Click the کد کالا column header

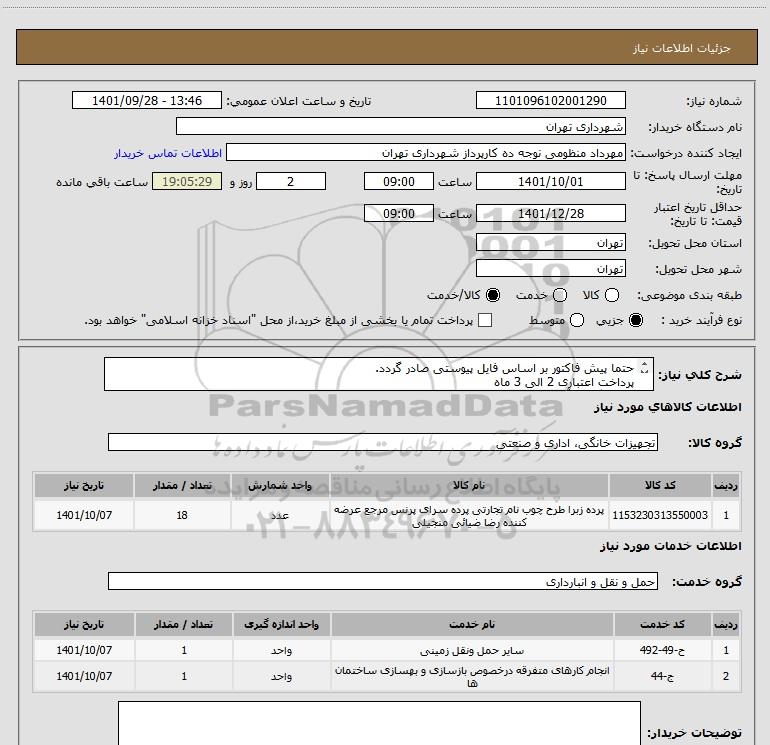tap(660, 485)
